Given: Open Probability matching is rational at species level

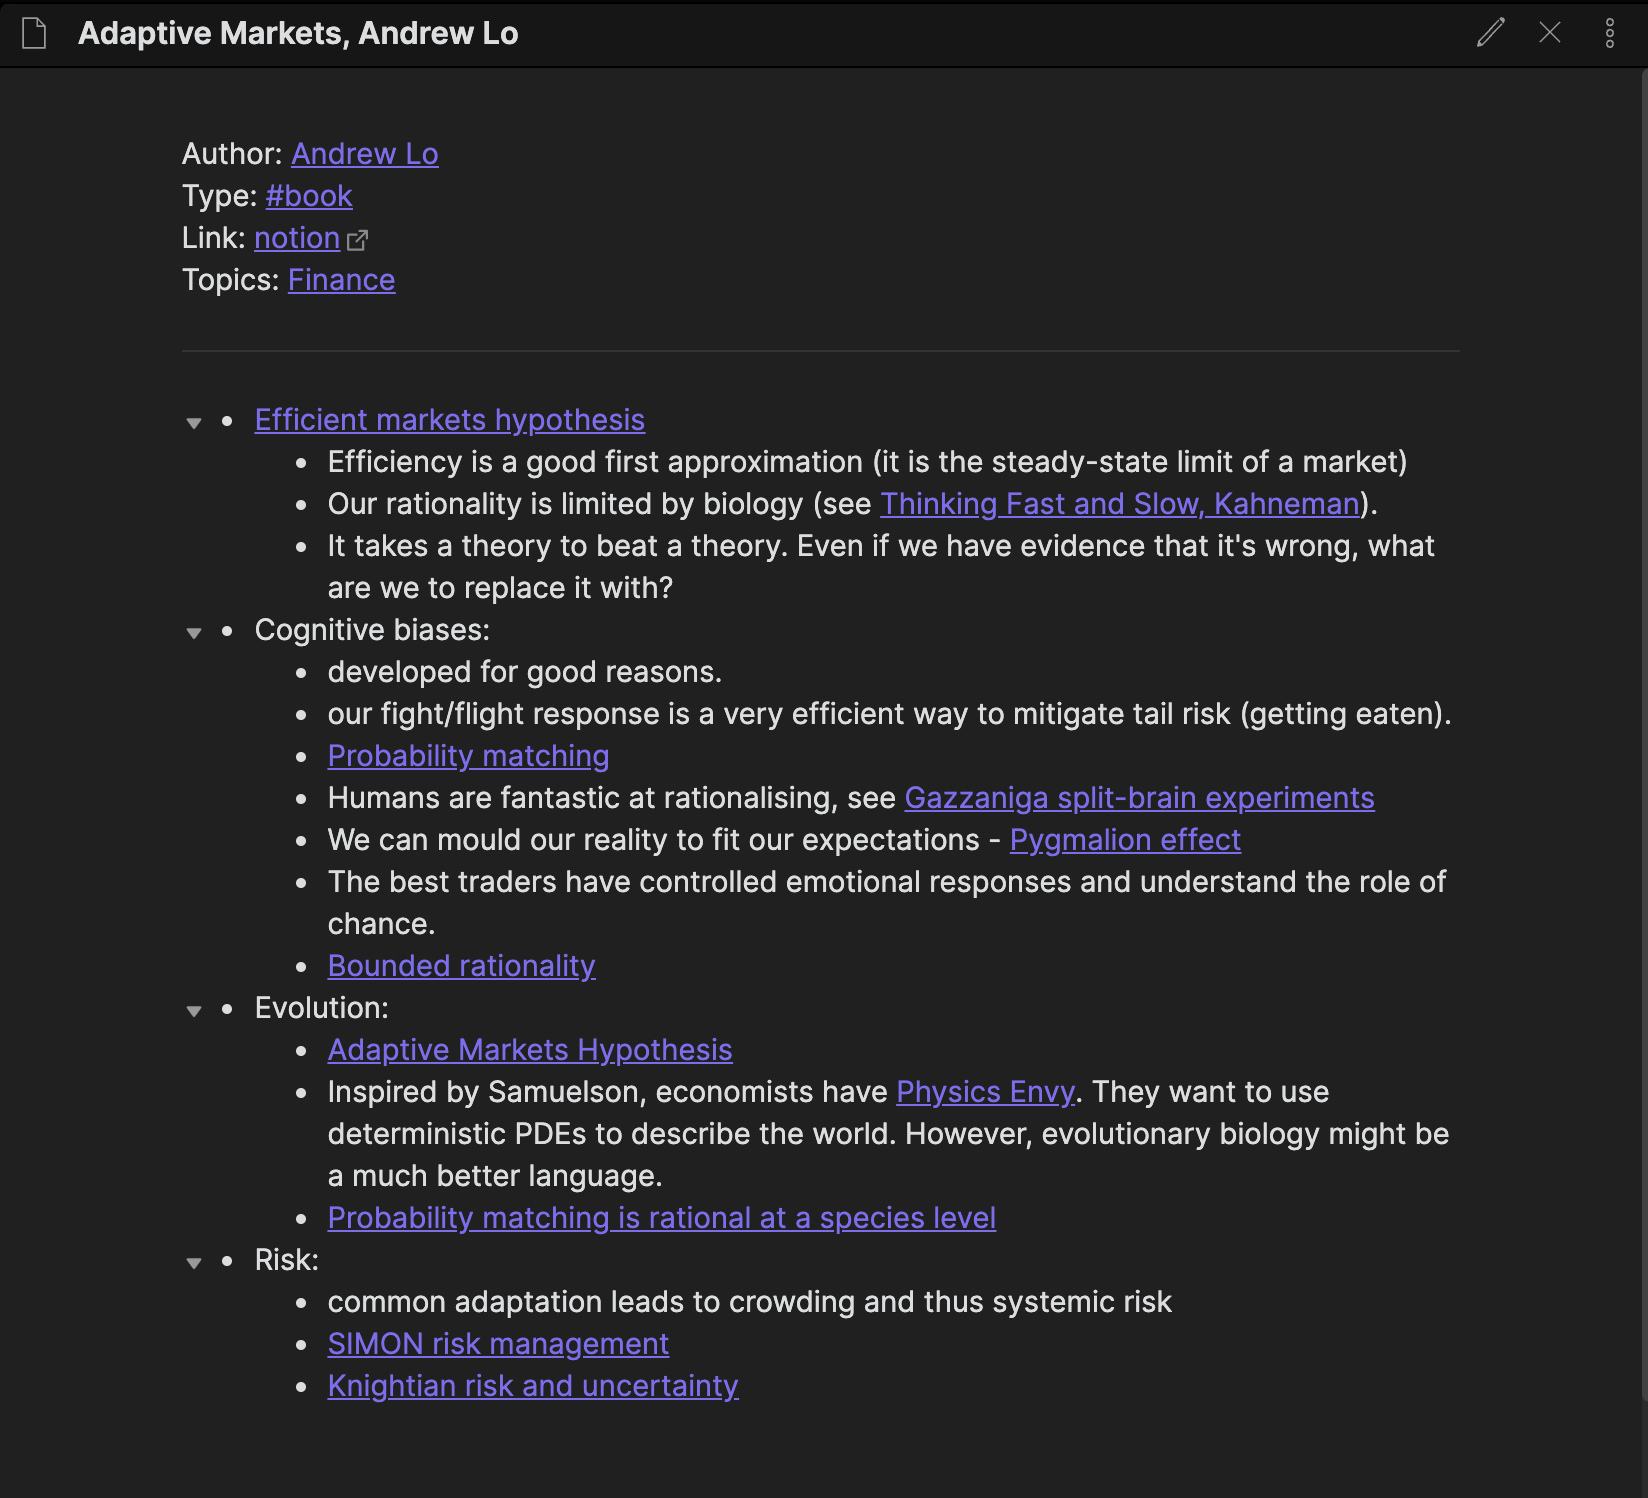Looking at the screenshot, I should [662, 1218].
